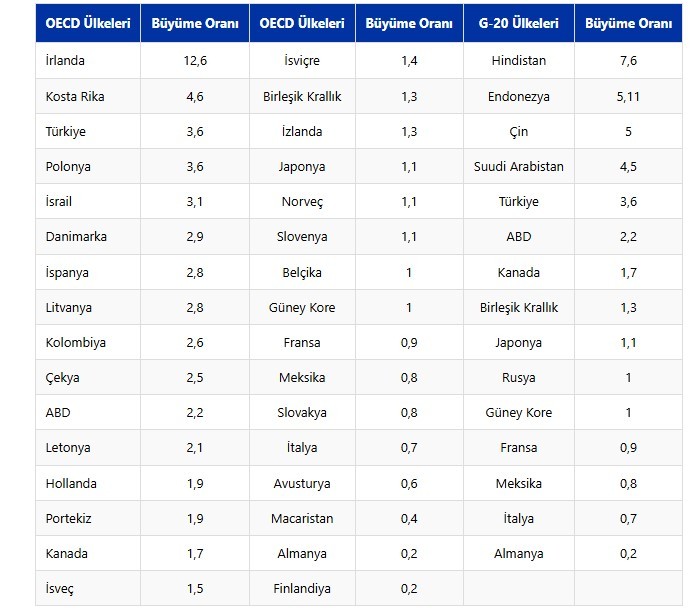Viewport: 700px width, 614px height.
Task: Click the Portekiz cell
Action: (x=70, y=519)
